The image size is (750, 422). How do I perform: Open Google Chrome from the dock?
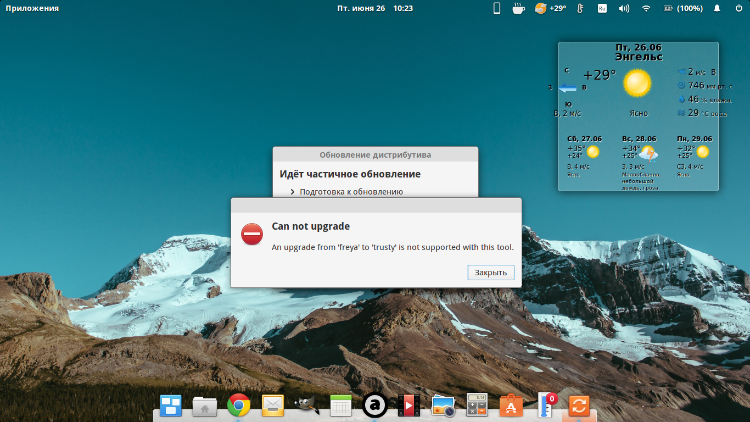(238, 405)
